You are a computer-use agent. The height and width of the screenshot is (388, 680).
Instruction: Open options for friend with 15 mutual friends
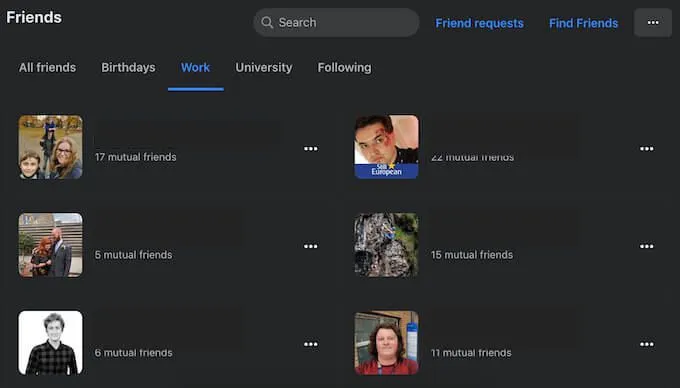647,246
